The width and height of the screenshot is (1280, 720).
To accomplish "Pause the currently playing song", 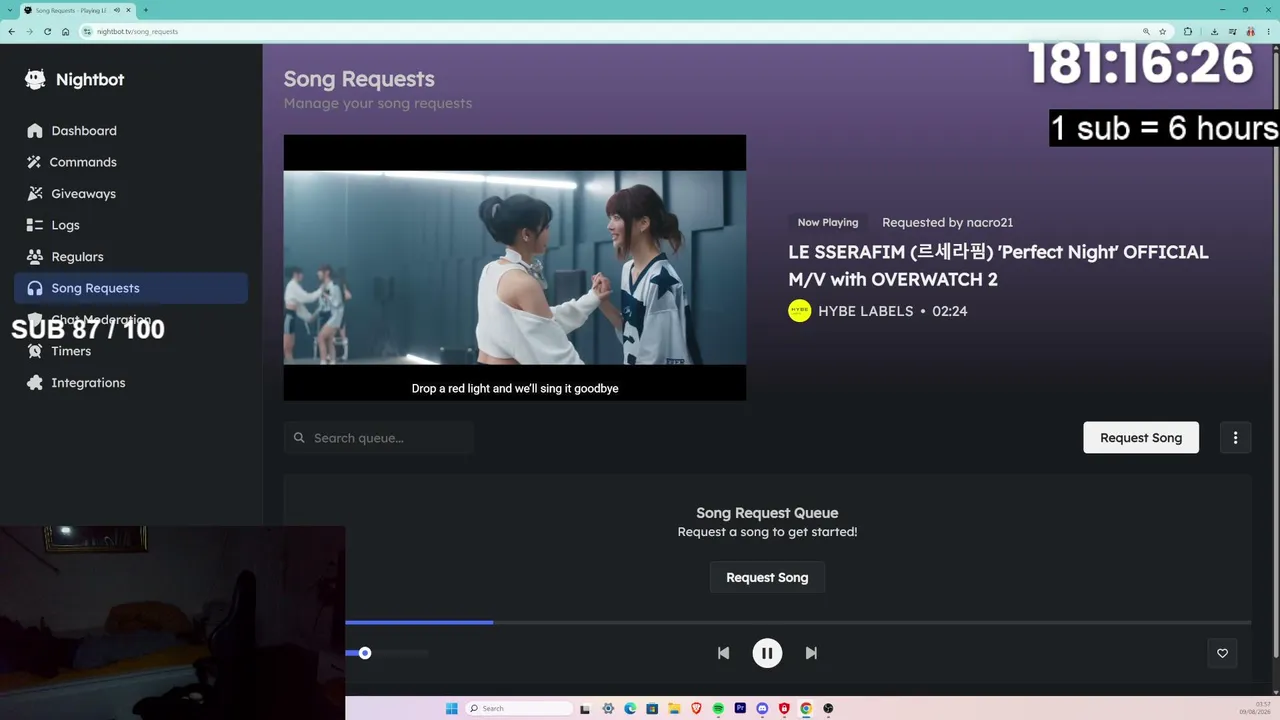I will [767, 653].
